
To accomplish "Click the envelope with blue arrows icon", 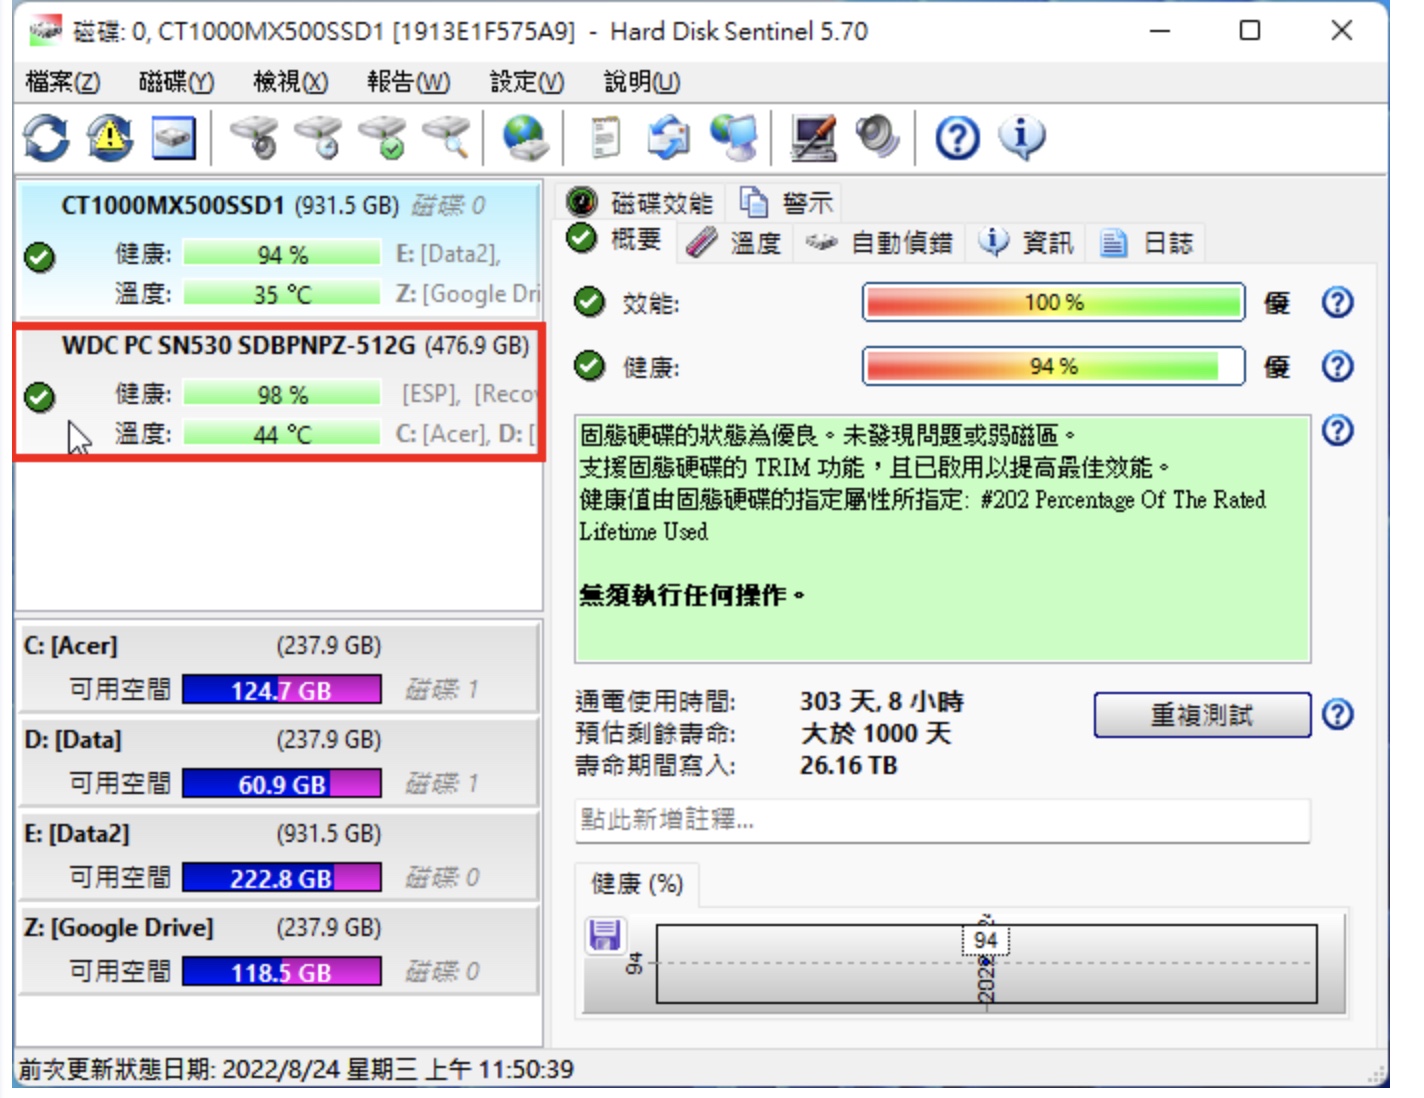I will click(668, 138).
